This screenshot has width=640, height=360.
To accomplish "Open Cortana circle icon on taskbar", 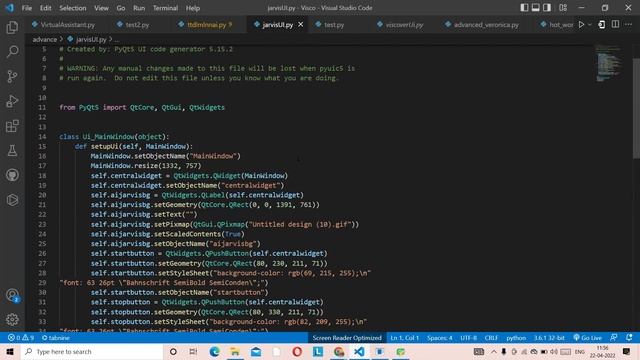I will pyautogui.click(x=173, y=351).
